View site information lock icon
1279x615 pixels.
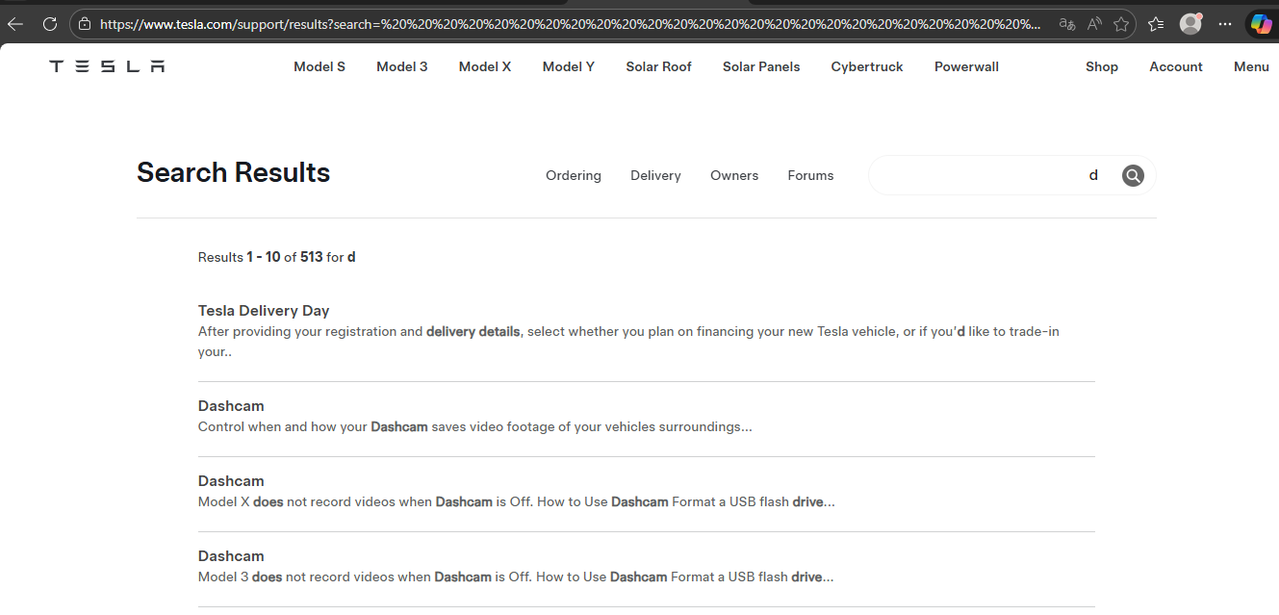click(x=85, y=24)
